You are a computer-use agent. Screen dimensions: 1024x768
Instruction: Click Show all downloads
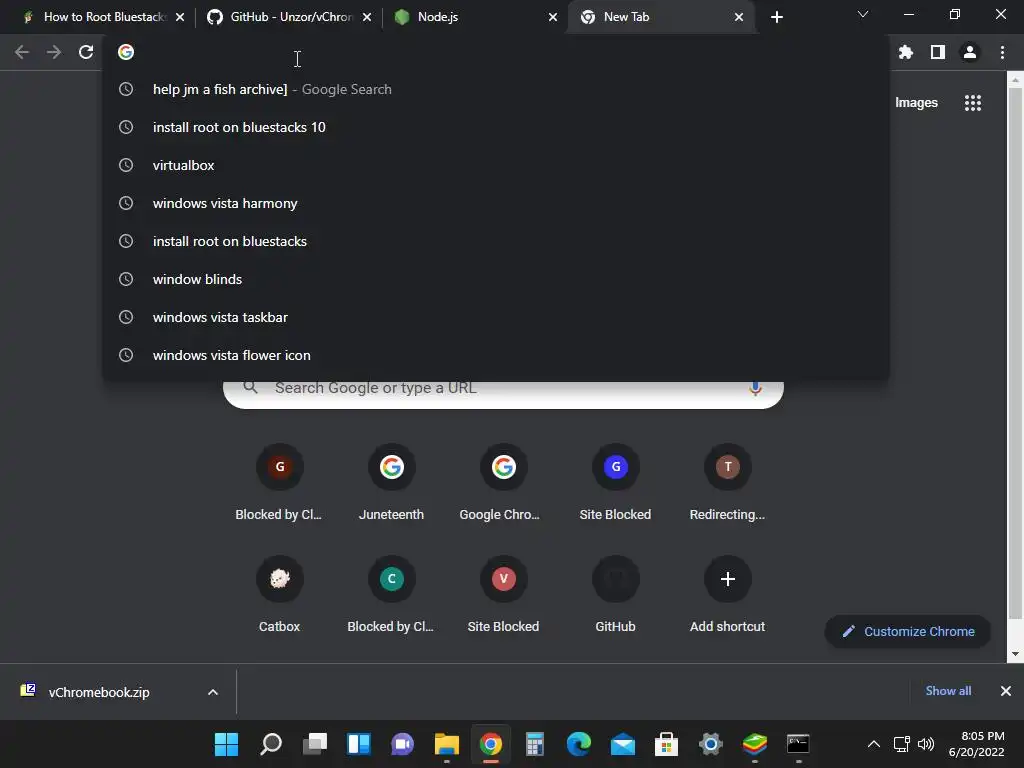pyautogui.click(x=948, y=691)
